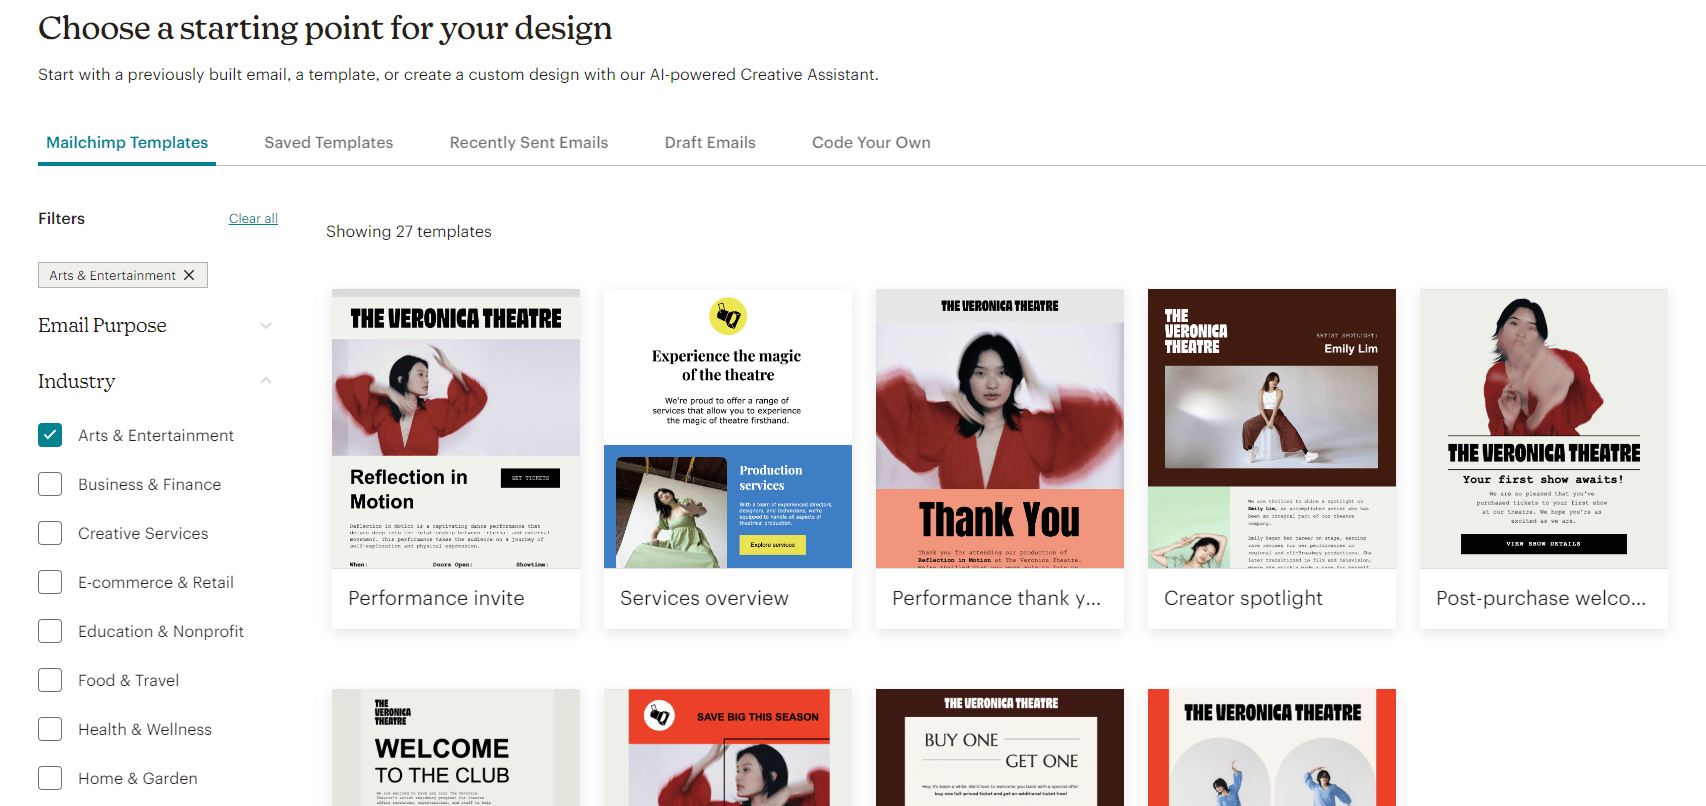Select the Creator spotlight template
The height and width of the screenshot is (806, 1706).
1272,429
